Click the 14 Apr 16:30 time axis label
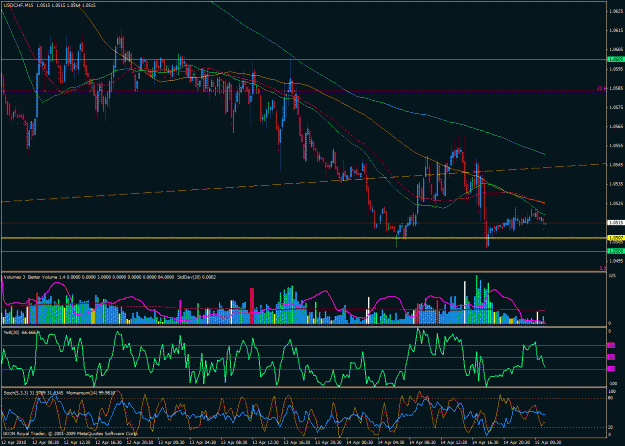Image resolution: width=625 pixels, height=446 pixels. [x=485, y=442]
